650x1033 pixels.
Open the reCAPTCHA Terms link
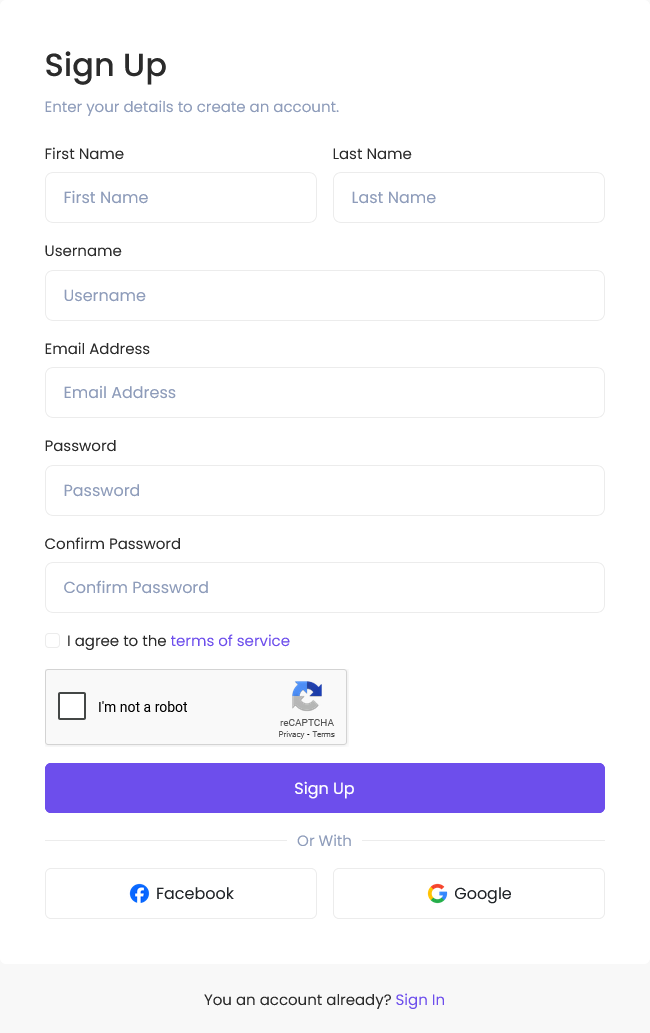point(323,734)
